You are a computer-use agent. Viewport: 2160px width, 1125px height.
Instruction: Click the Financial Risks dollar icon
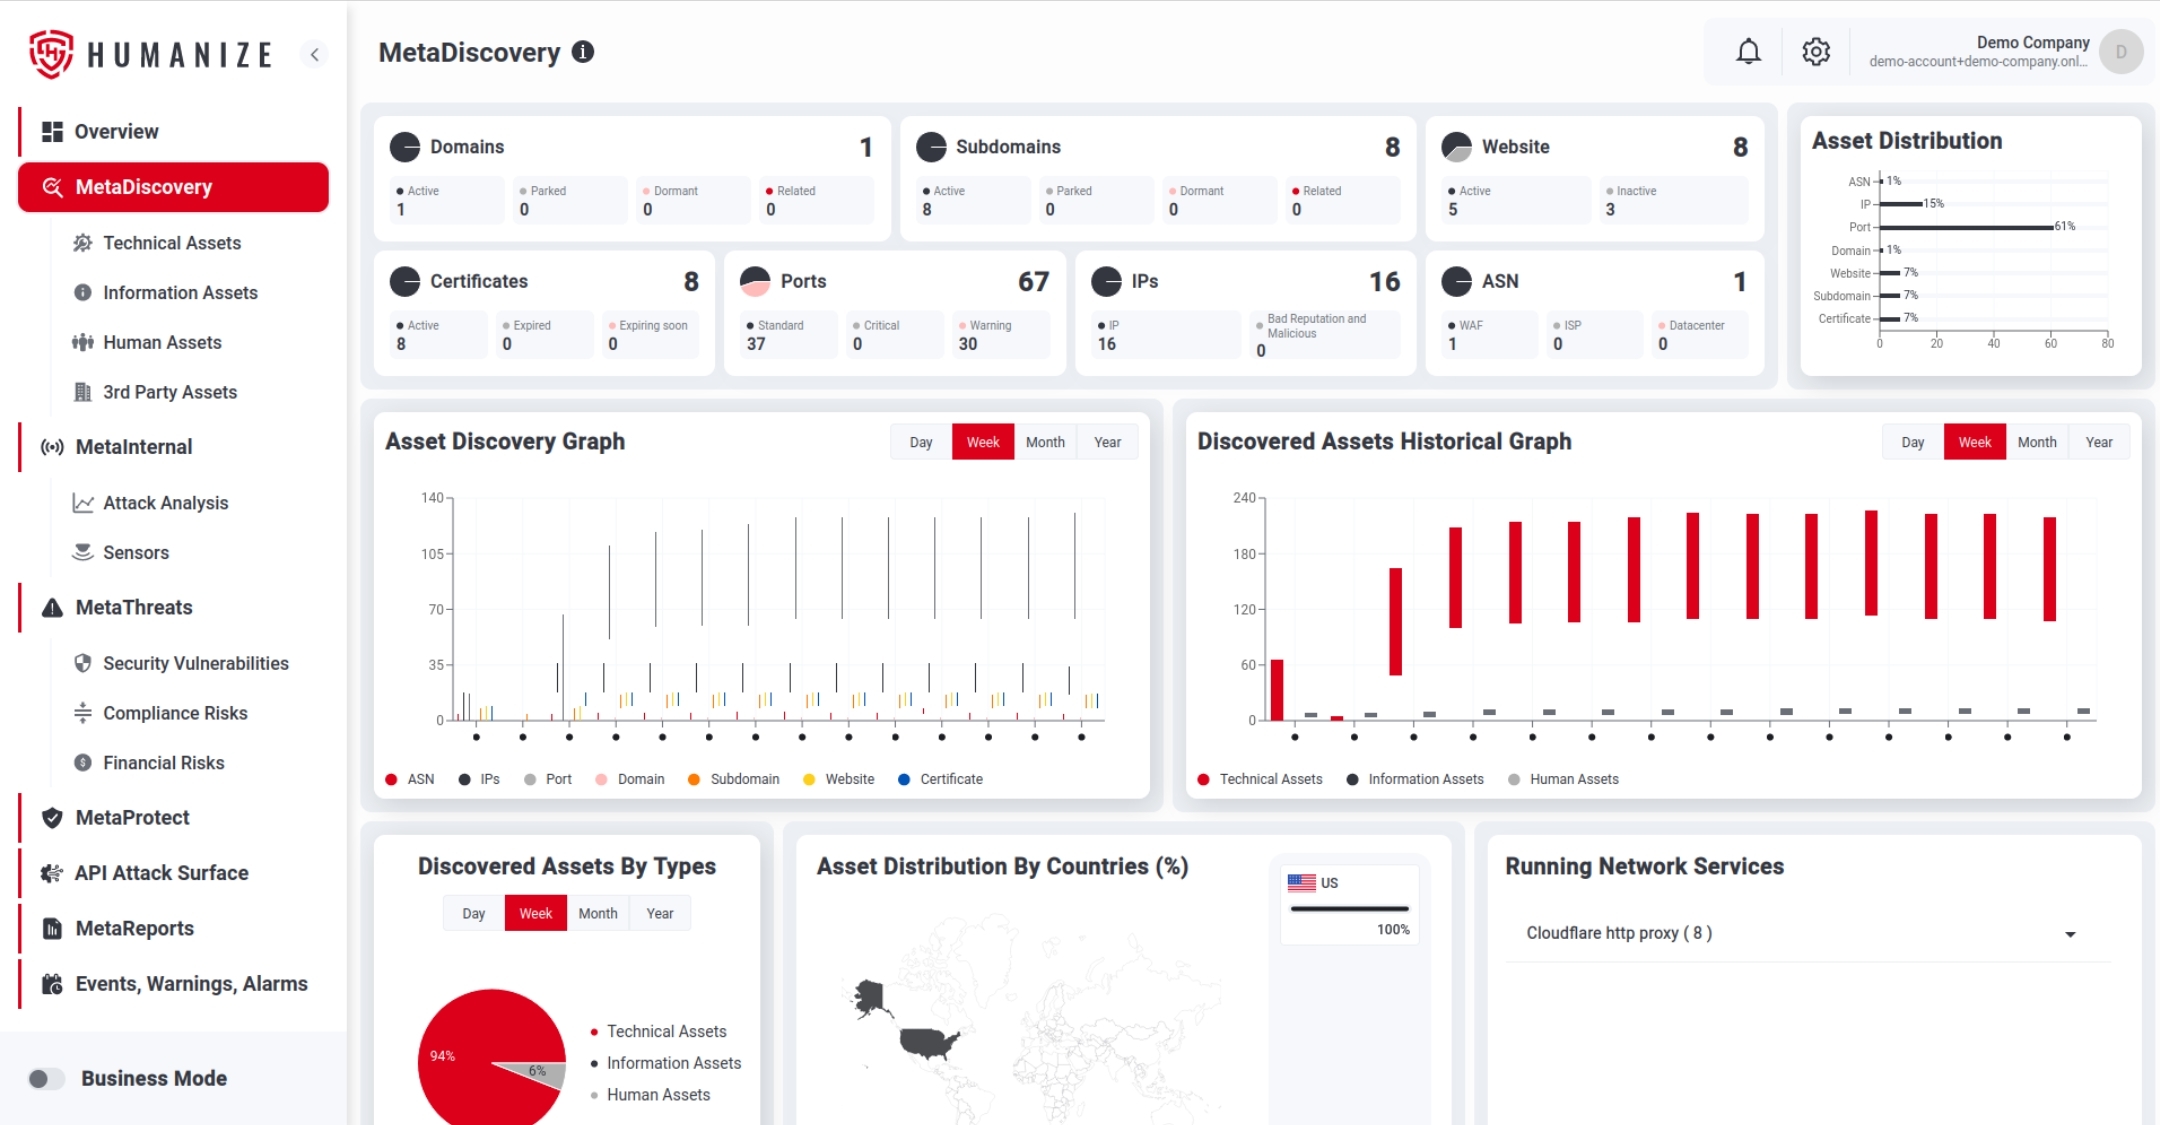tap(83, 763)
